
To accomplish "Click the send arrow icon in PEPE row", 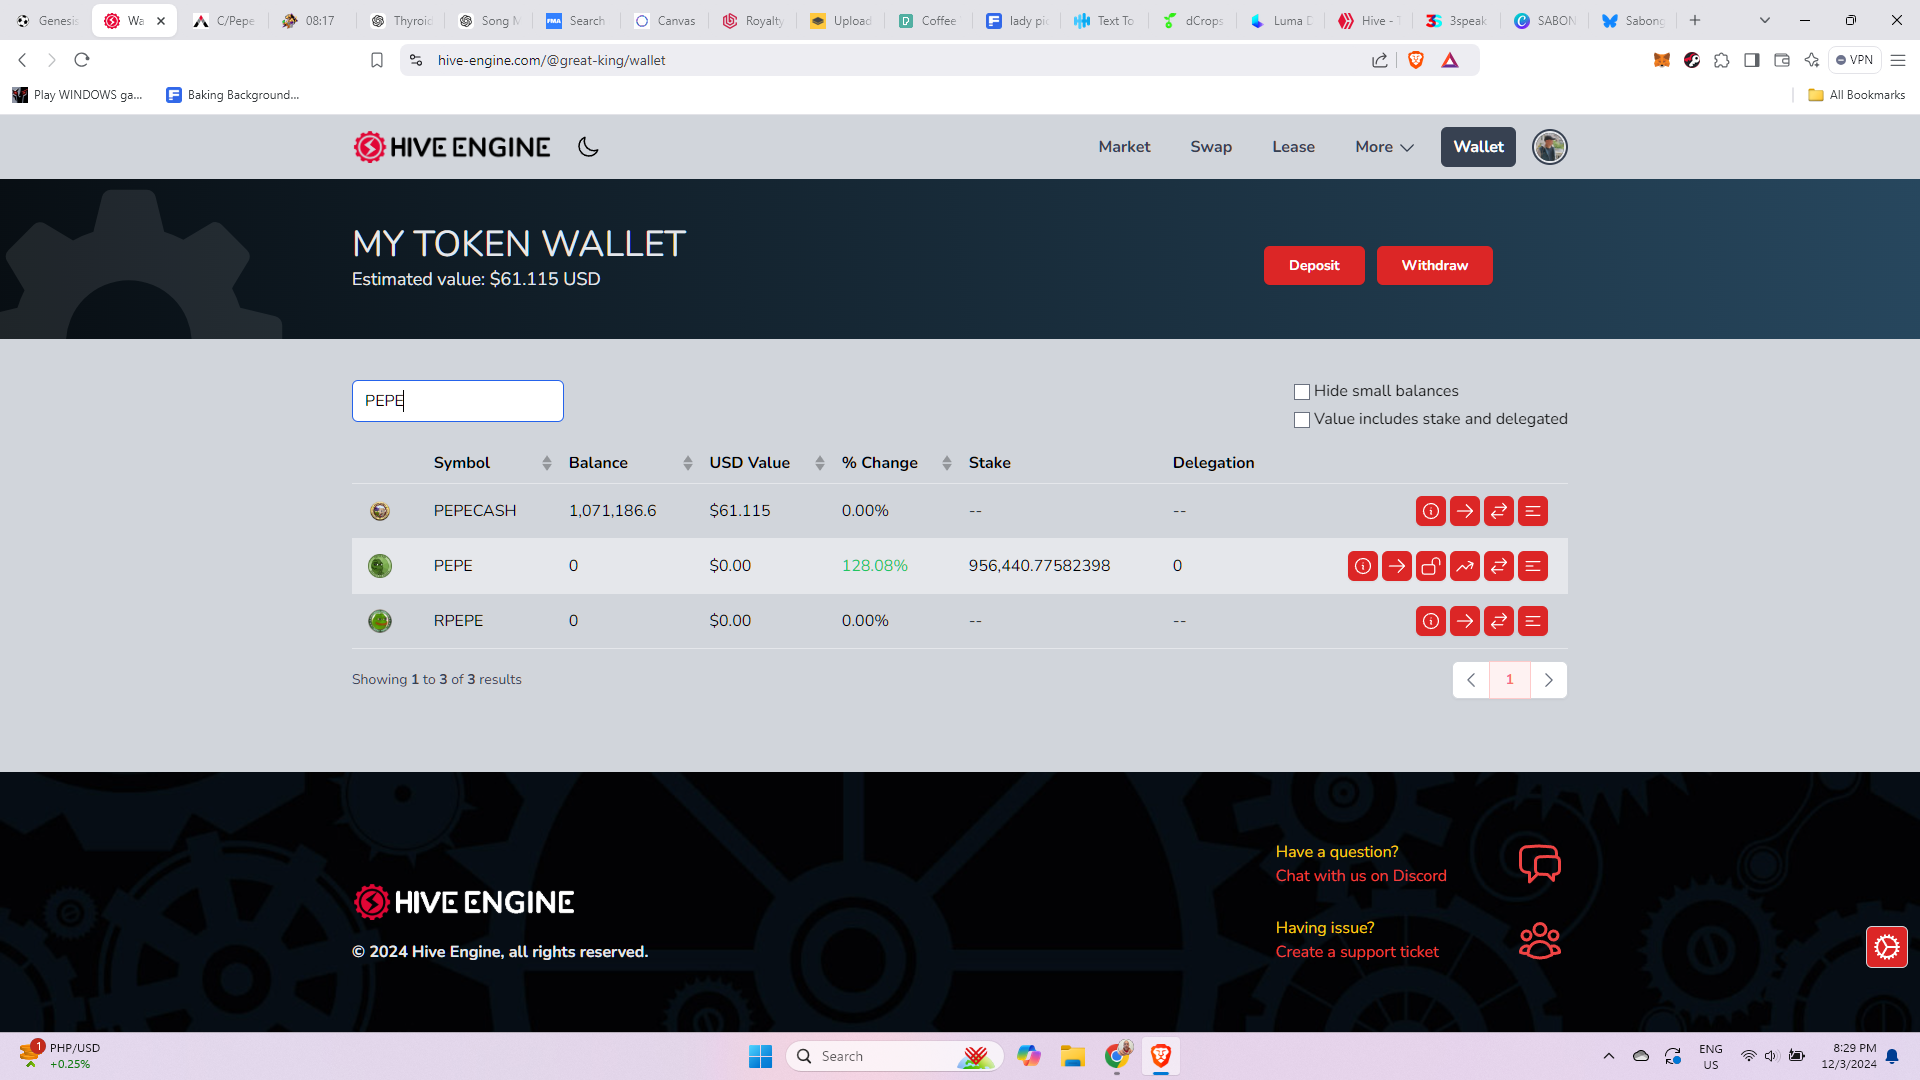I will click(1397, 566).
